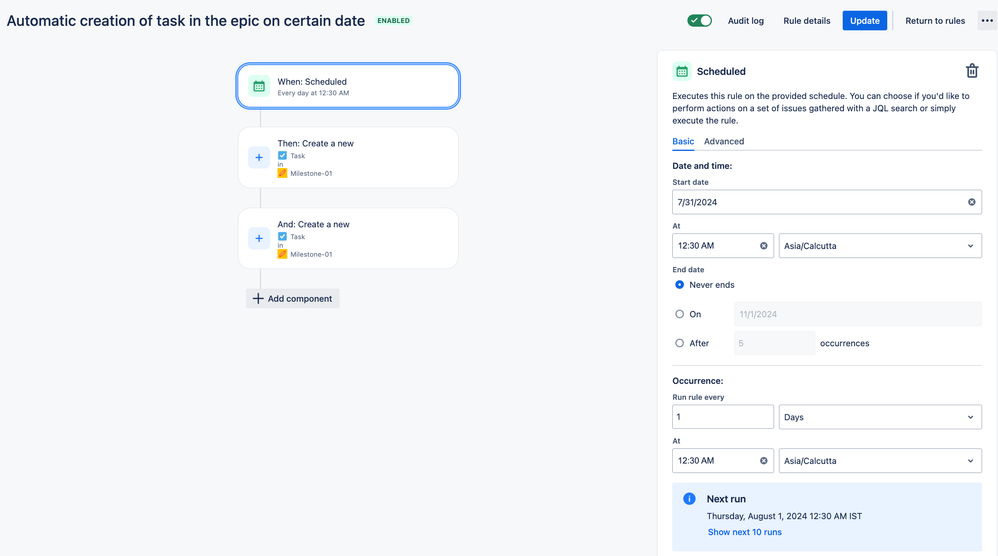Select the Never ends radio option

pyautogui.click(x=679, y=284)
